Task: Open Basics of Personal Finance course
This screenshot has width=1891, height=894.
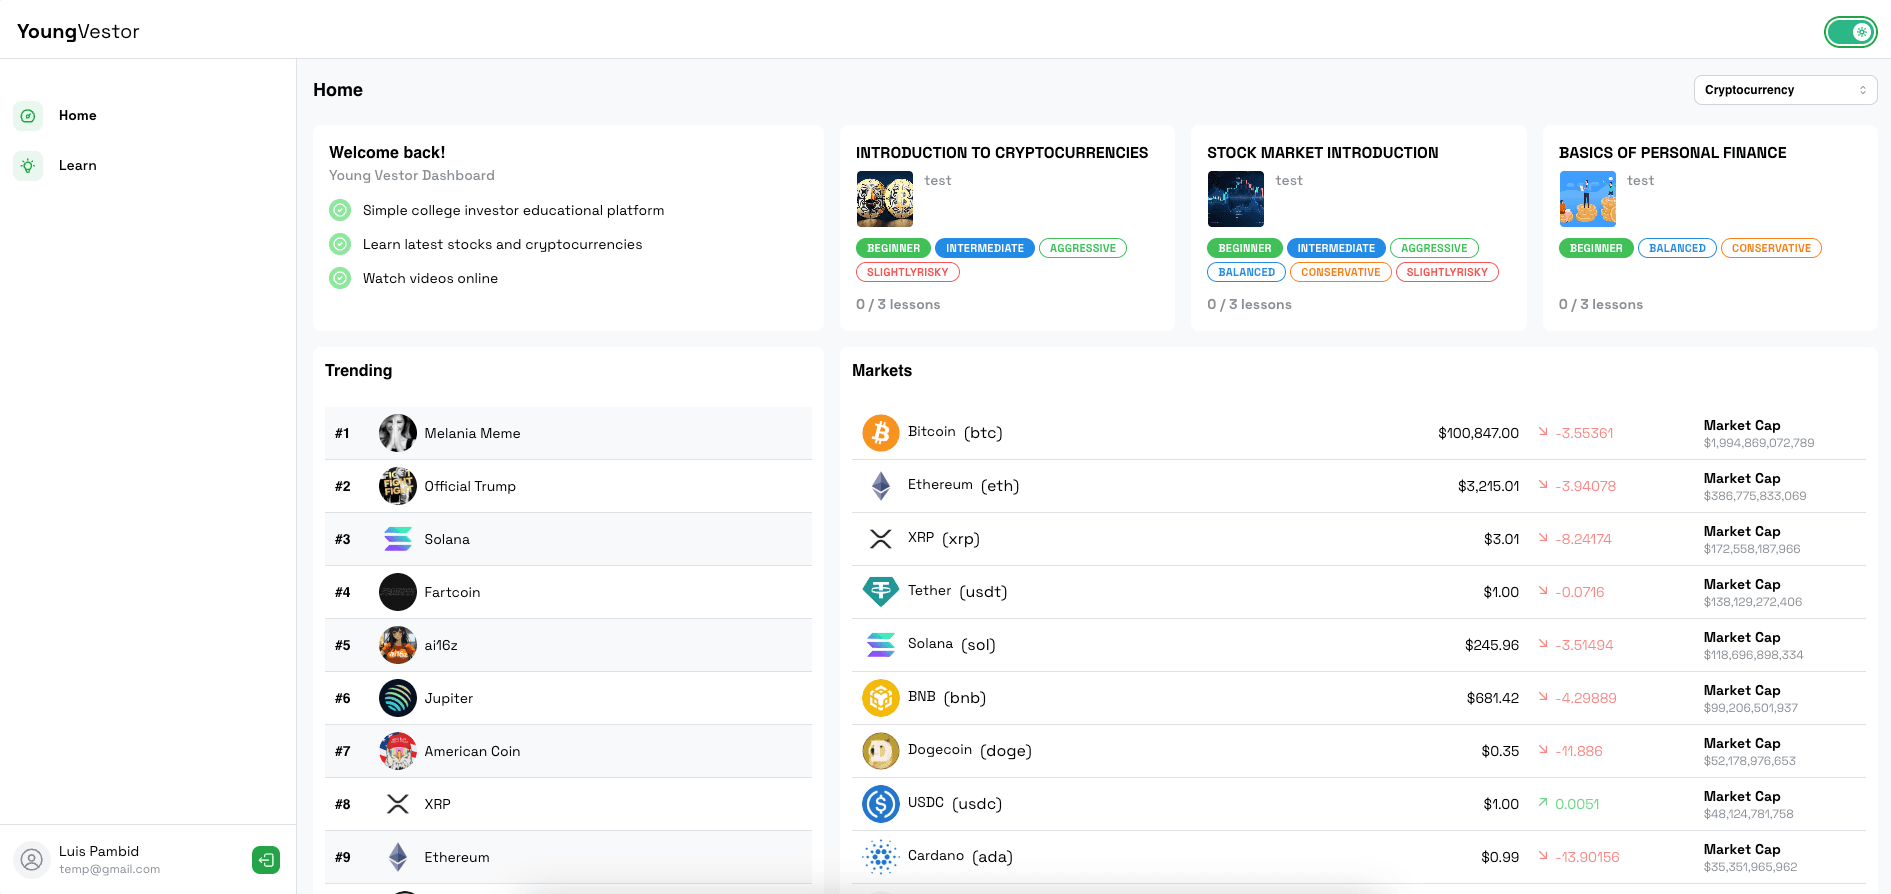Action: pyautogui.click(x=1671, y=153)
